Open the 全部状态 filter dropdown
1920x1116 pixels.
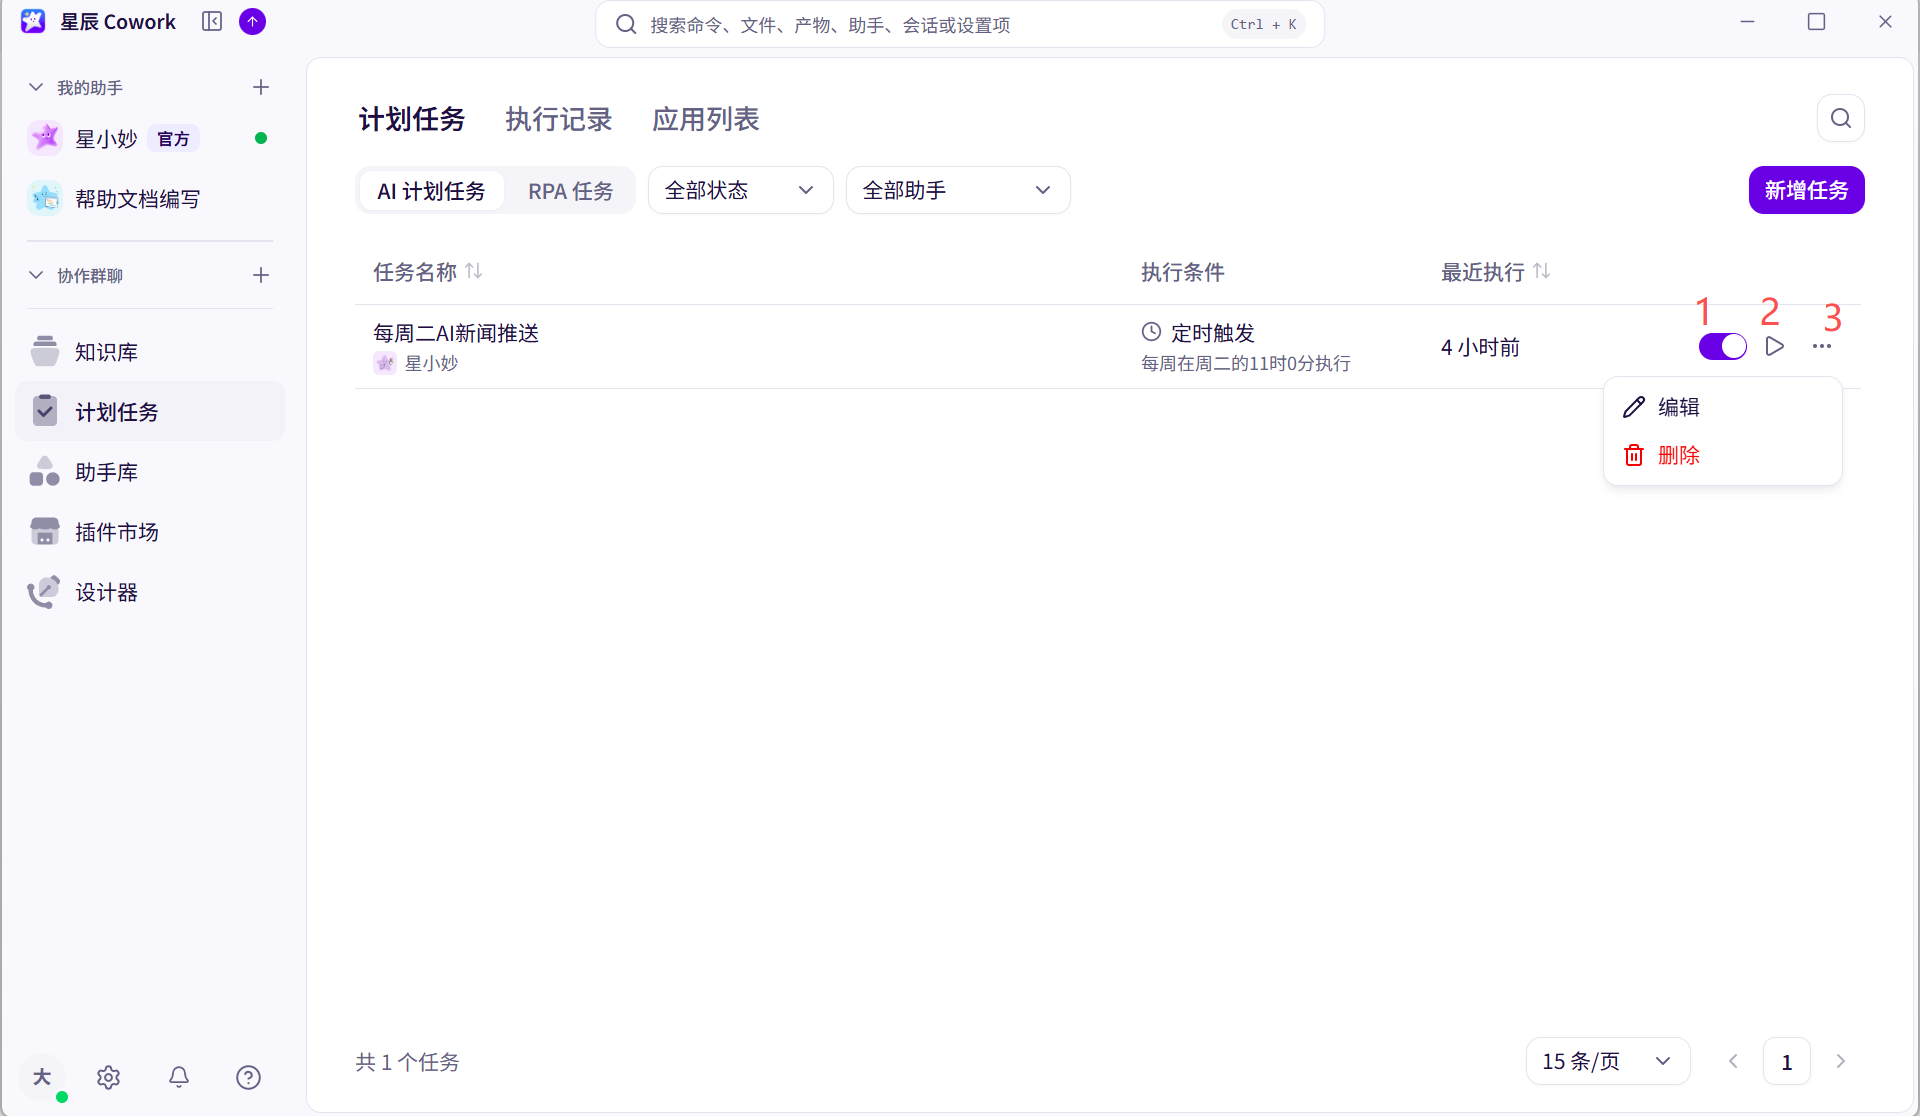pyautogui.click(x=741, y=190)
